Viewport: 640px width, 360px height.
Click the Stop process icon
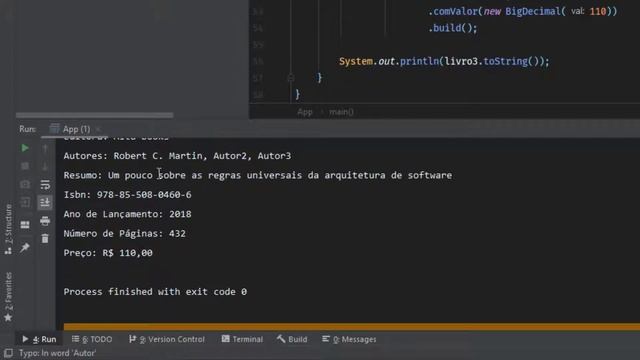coord(25,166)
